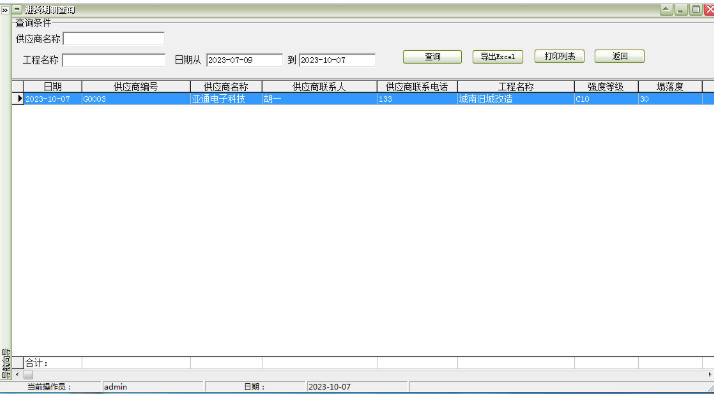Click the left arrow of the horizontal scrollbar

click(x=17, y=374)
